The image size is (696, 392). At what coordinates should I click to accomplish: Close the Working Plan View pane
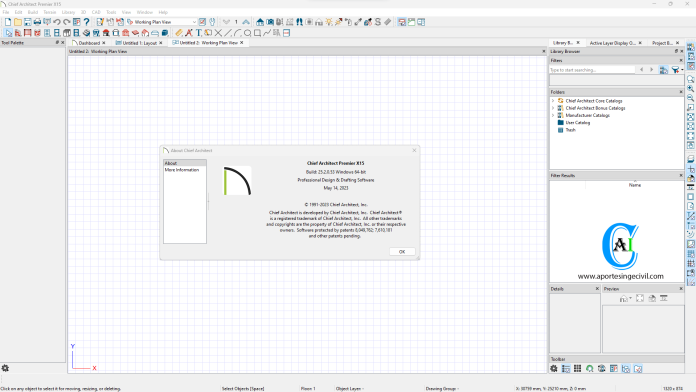pyautogui.click(x=543, y=51)
